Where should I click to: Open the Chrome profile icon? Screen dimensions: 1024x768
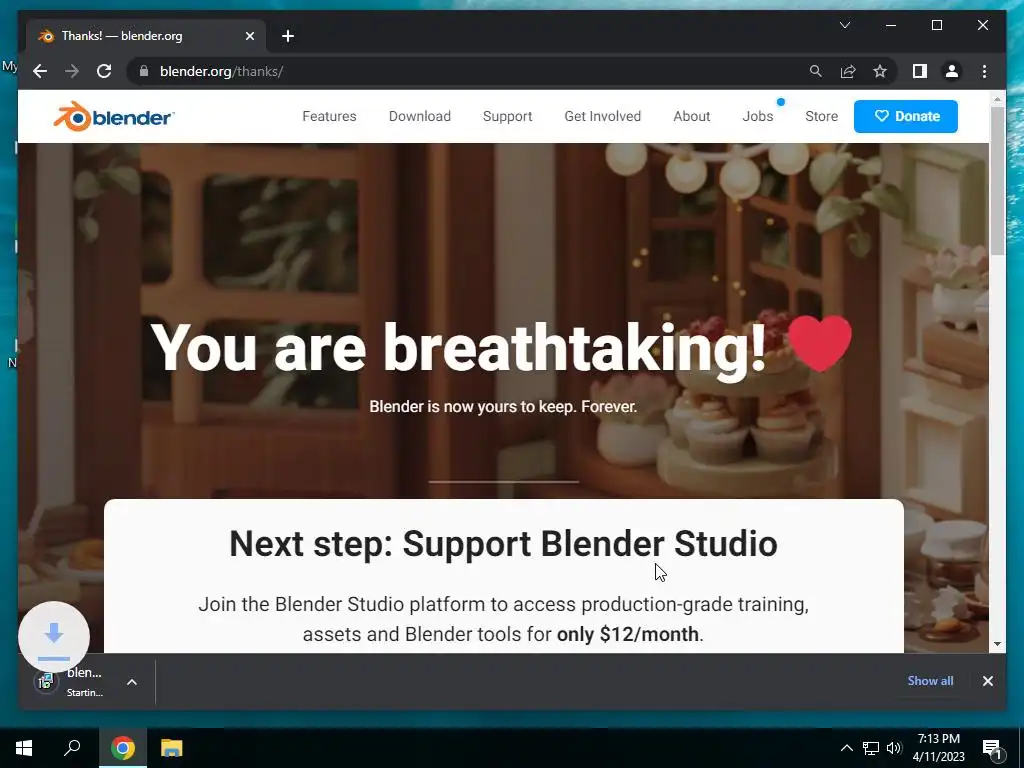pyautogui.click(x=952, y=71)
